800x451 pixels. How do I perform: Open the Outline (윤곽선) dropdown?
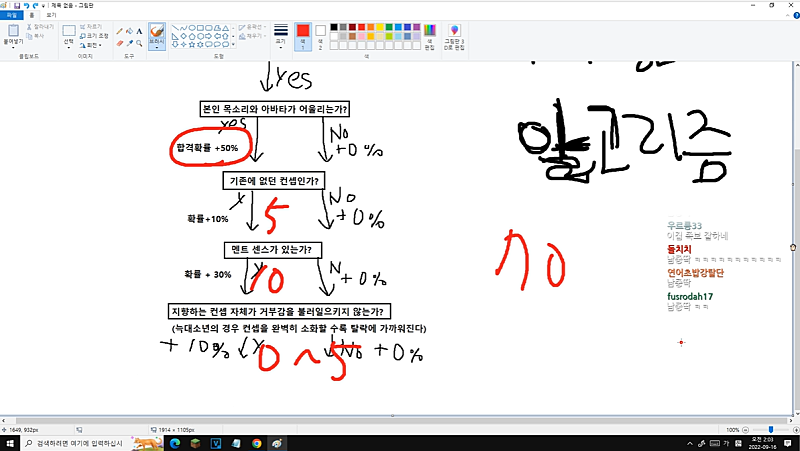click(x=253, y=27)
